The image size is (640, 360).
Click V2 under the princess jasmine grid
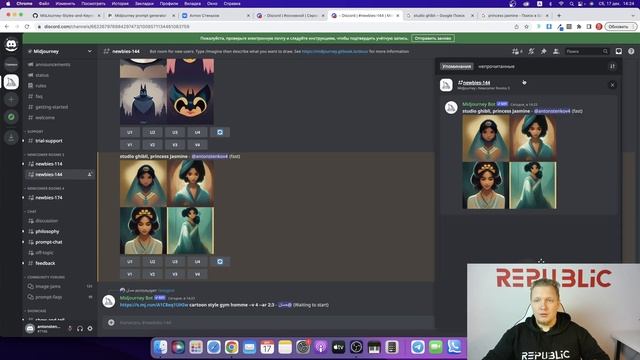click(152, 274)
